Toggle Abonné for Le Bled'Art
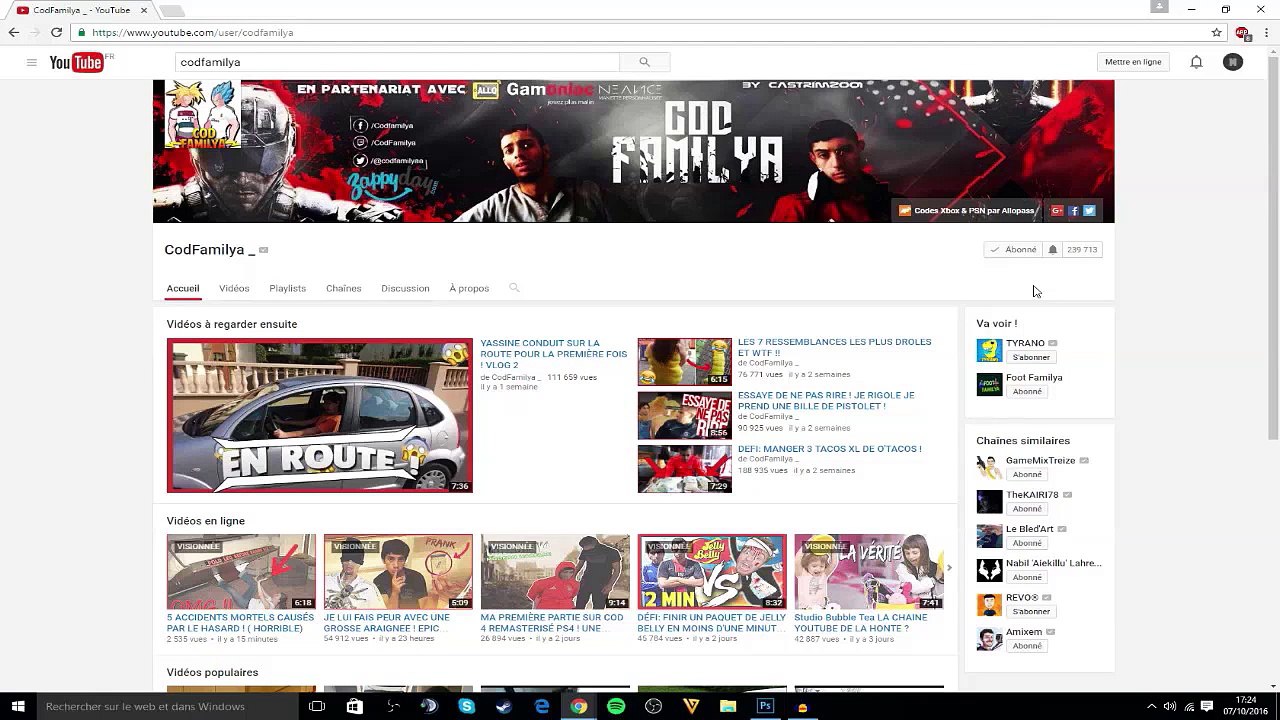This screenshot has height=720, width=1280. [1027, 543]
